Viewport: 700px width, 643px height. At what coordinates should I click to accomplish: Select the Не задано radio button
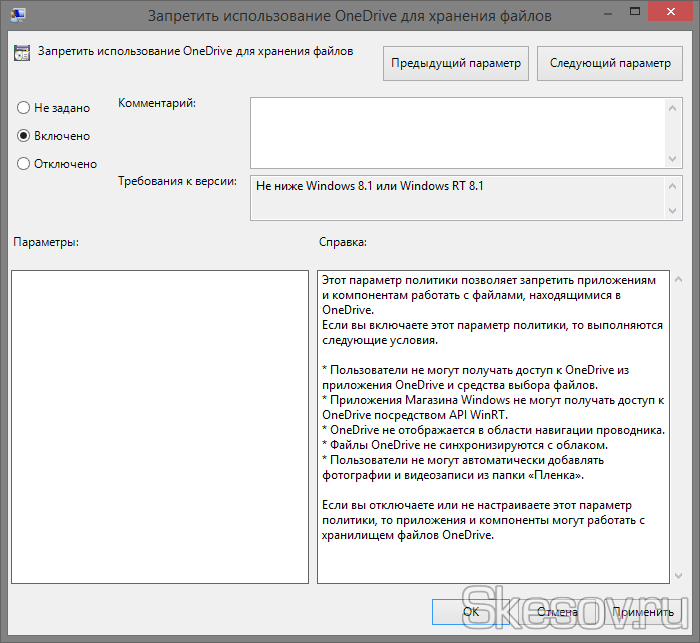pos(24,108)
